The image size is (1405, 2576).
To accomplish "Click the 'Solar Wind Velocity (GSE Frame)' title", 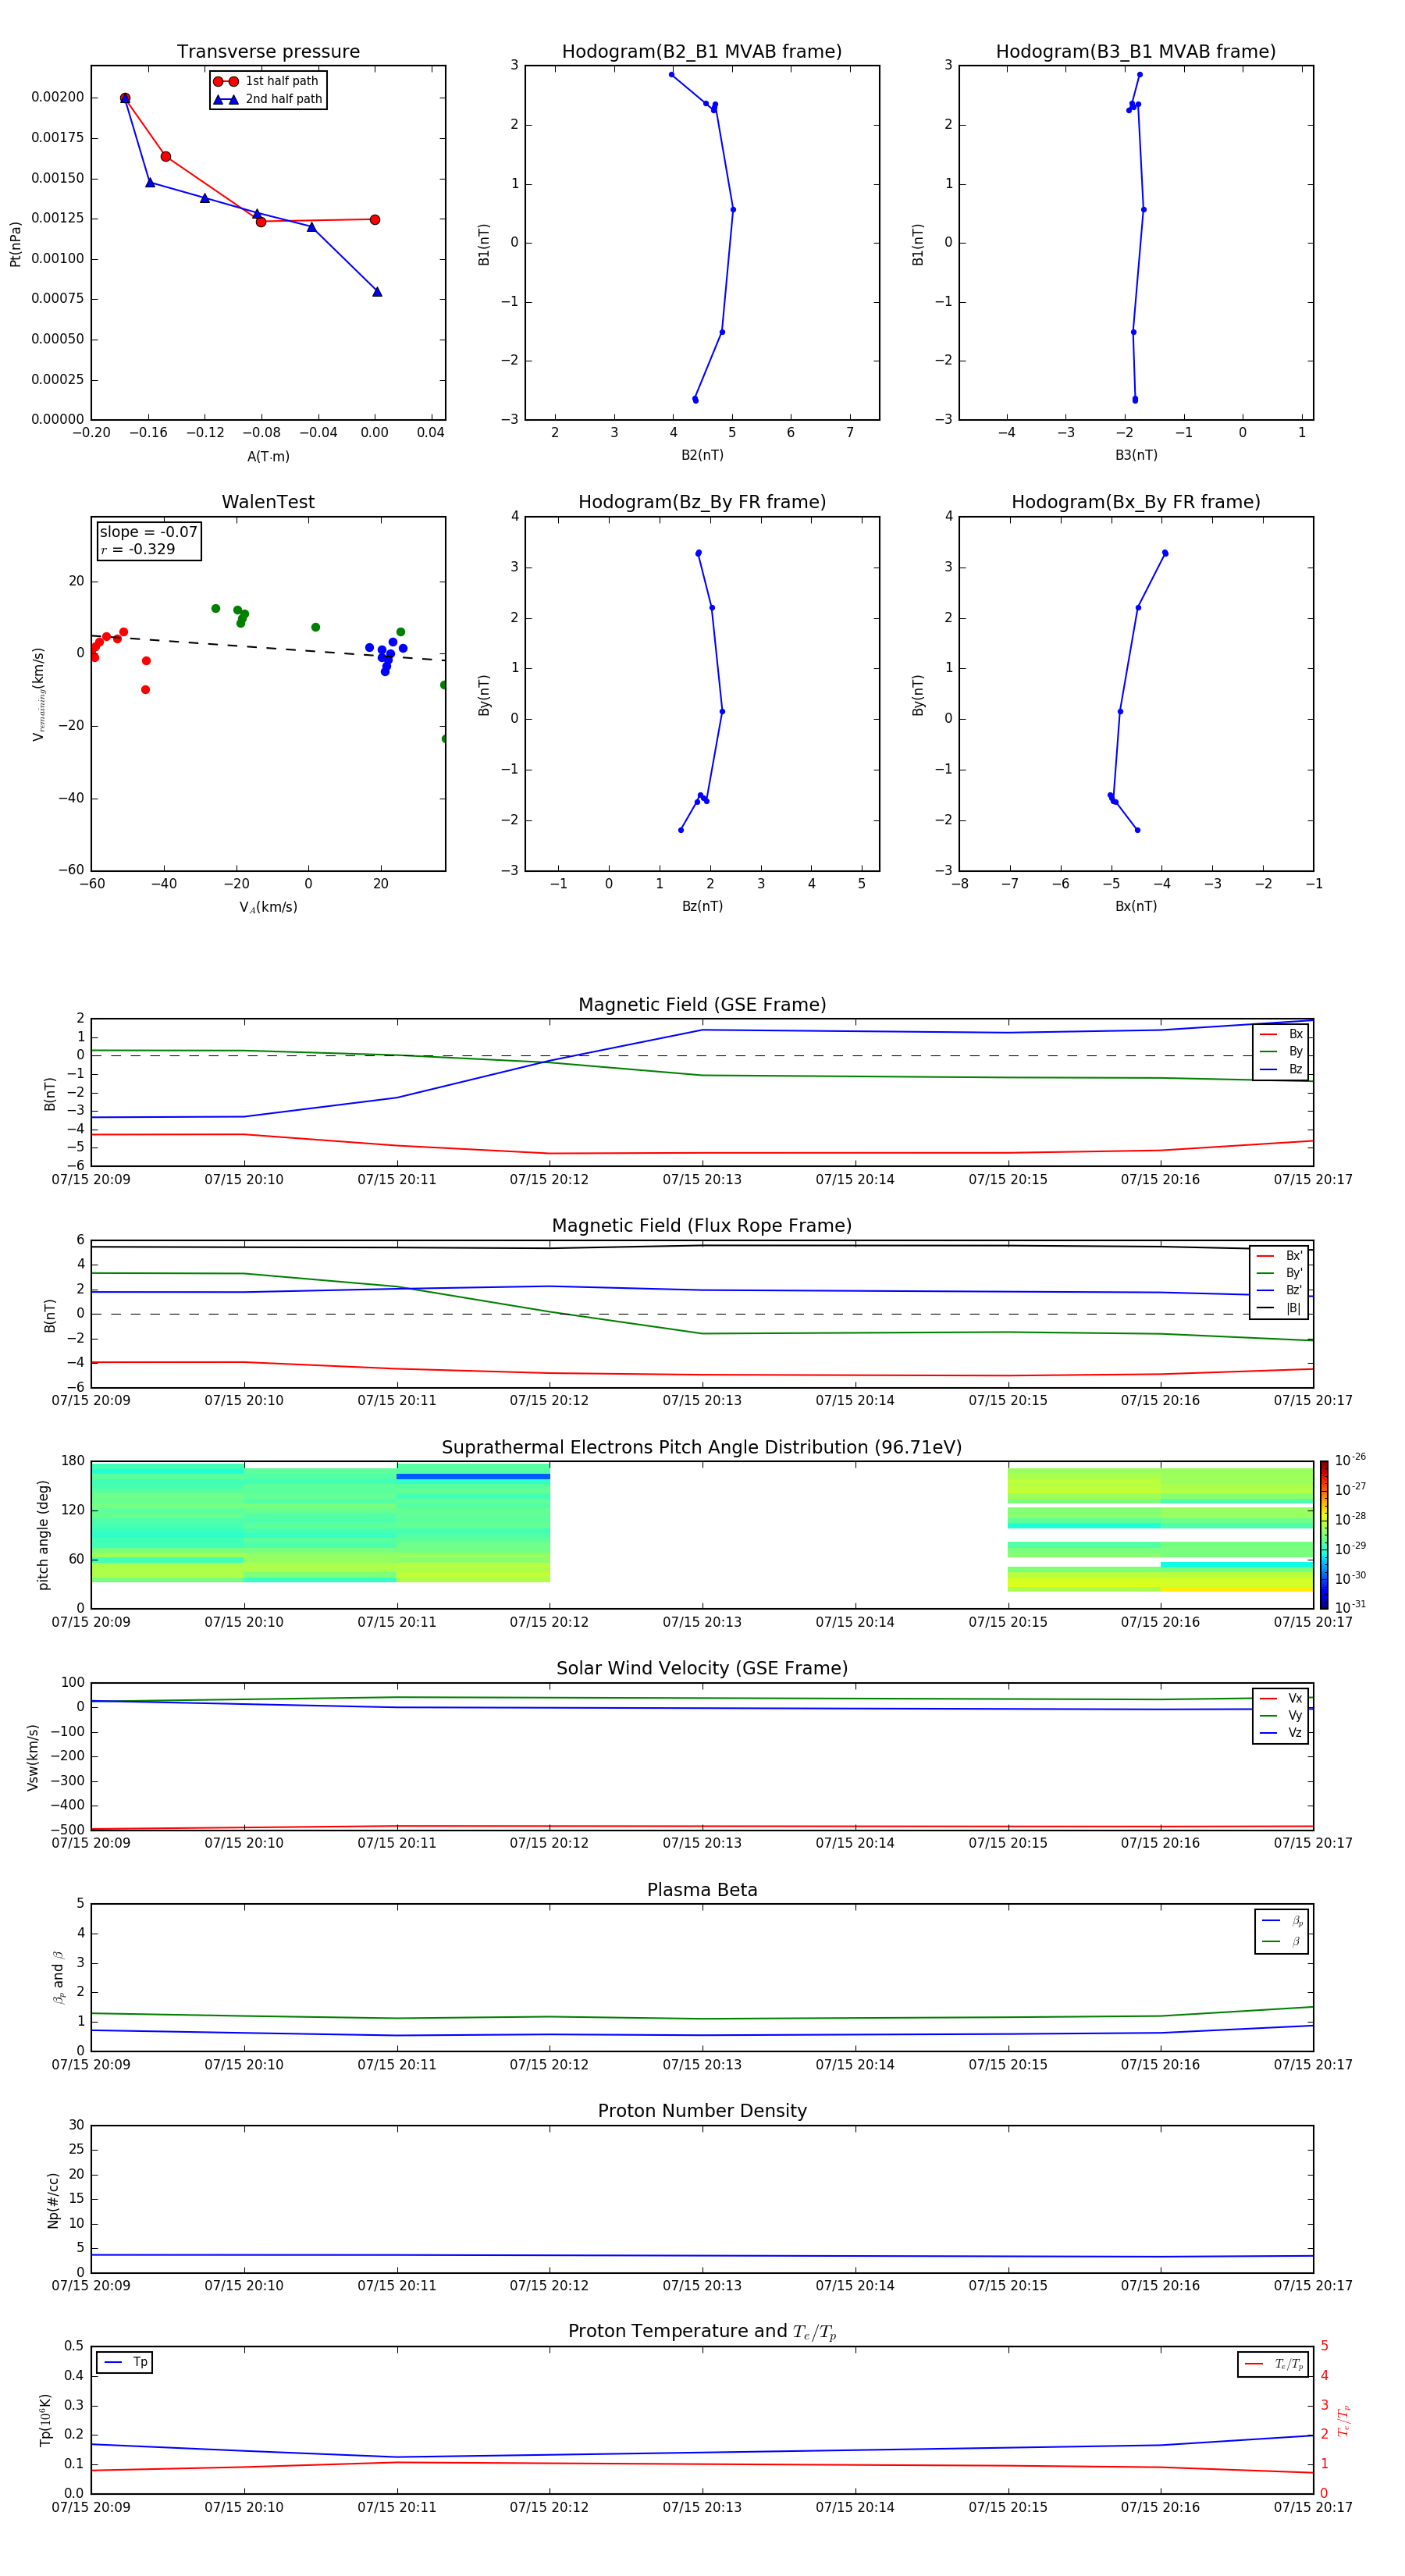I will [702, 1668].
